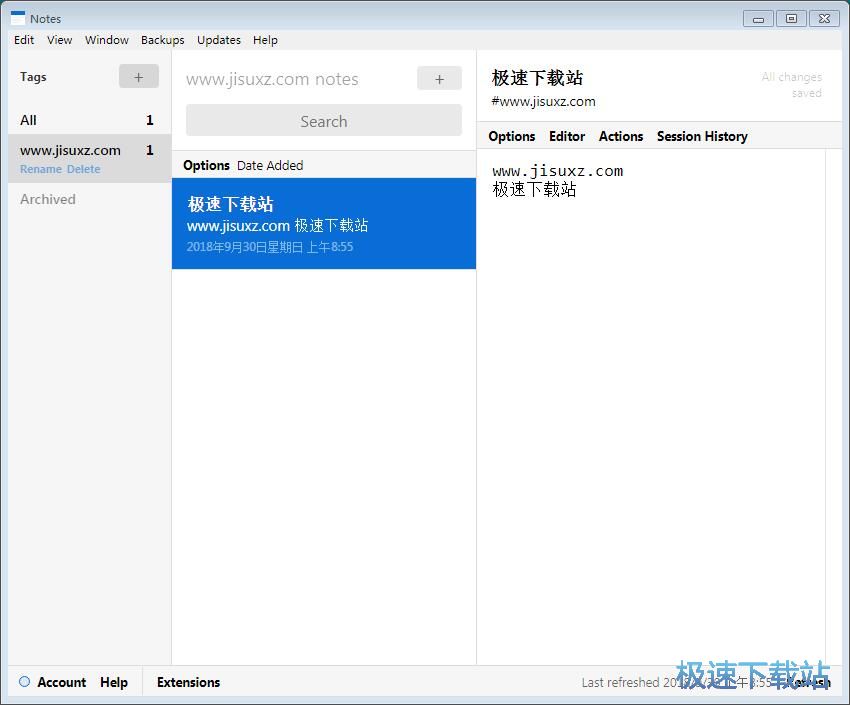The width and height of the screenshot is (850, 705).
Task: Click the Search notes field
Action: (324, 121)
